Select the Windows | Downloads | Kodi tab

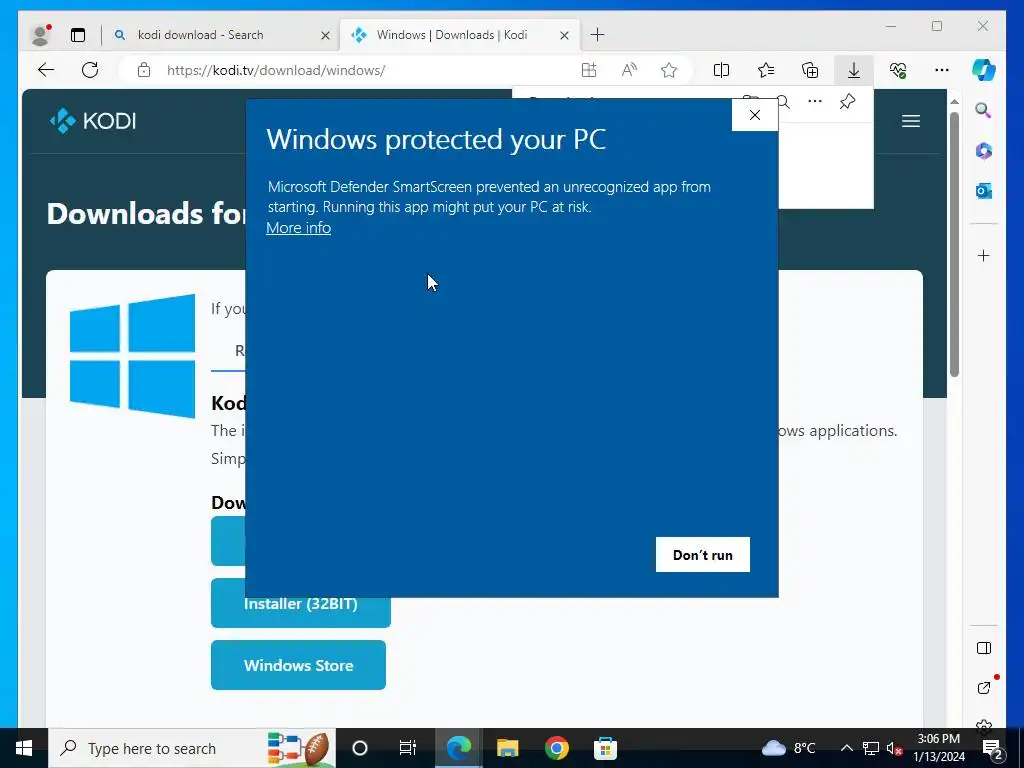(452, 35)
